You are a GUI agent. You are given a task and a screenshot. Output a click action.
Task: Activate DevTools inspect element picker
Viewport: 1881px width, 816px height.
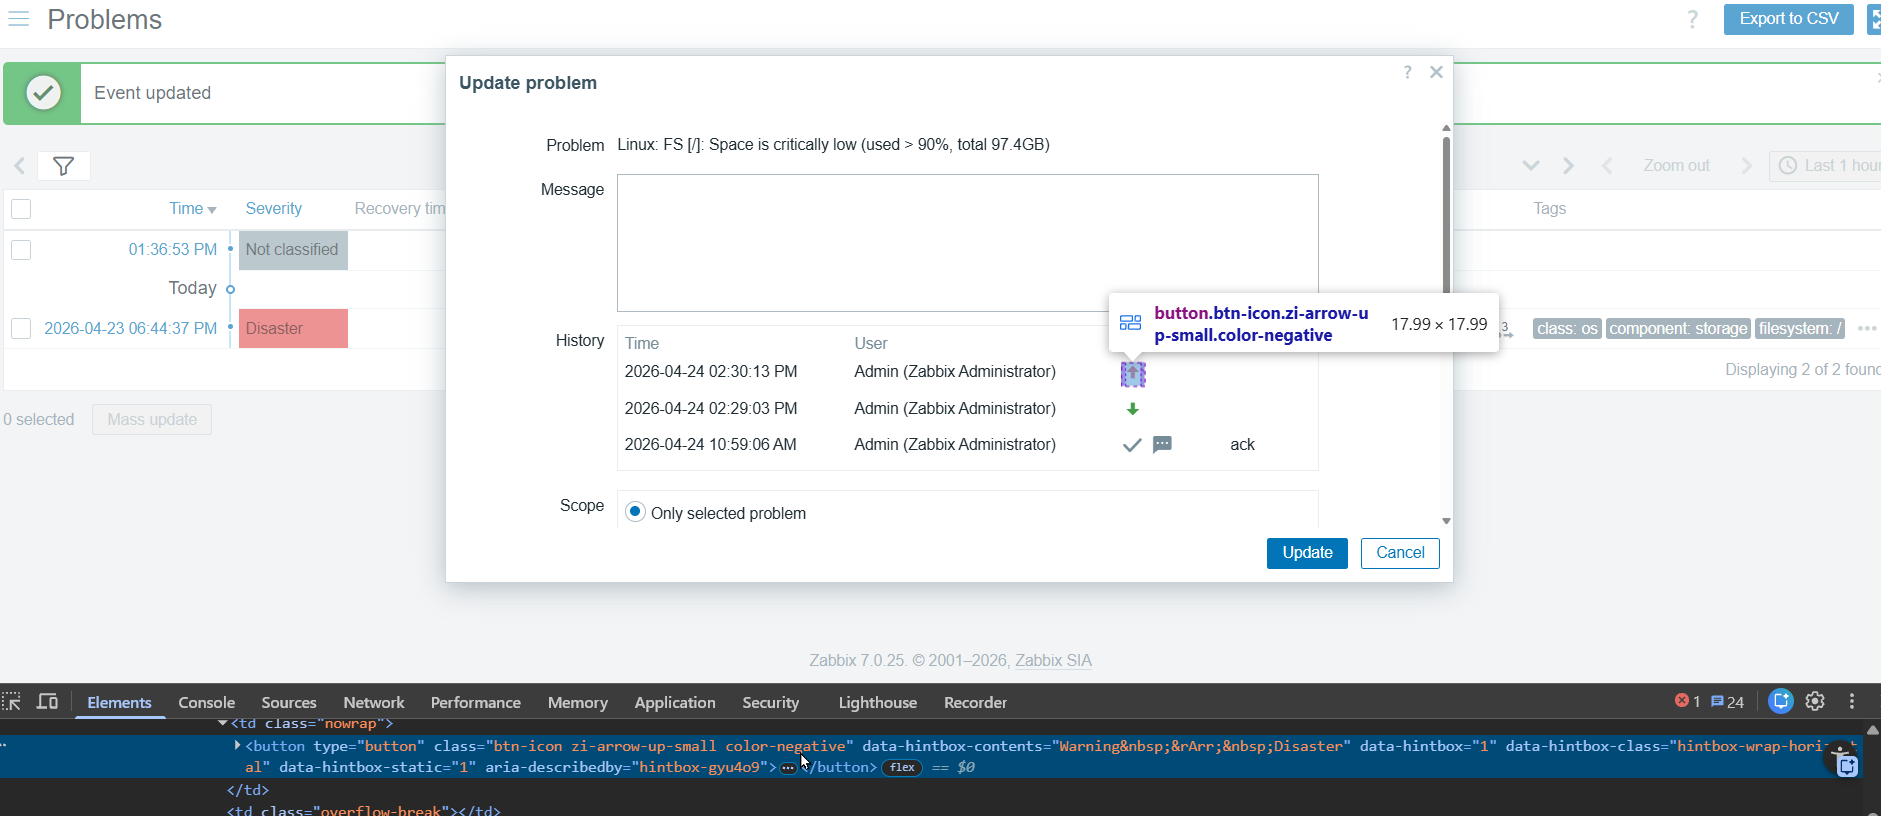(x=12, y=702)
